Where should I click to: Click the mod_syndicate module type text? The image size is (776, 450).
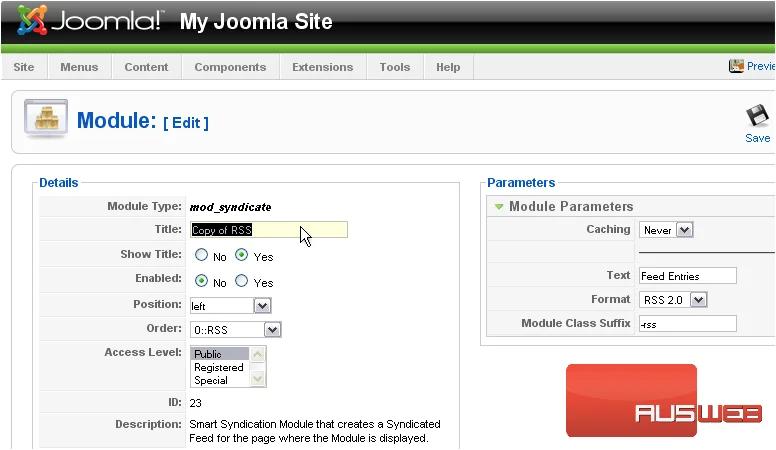[230, 207]
